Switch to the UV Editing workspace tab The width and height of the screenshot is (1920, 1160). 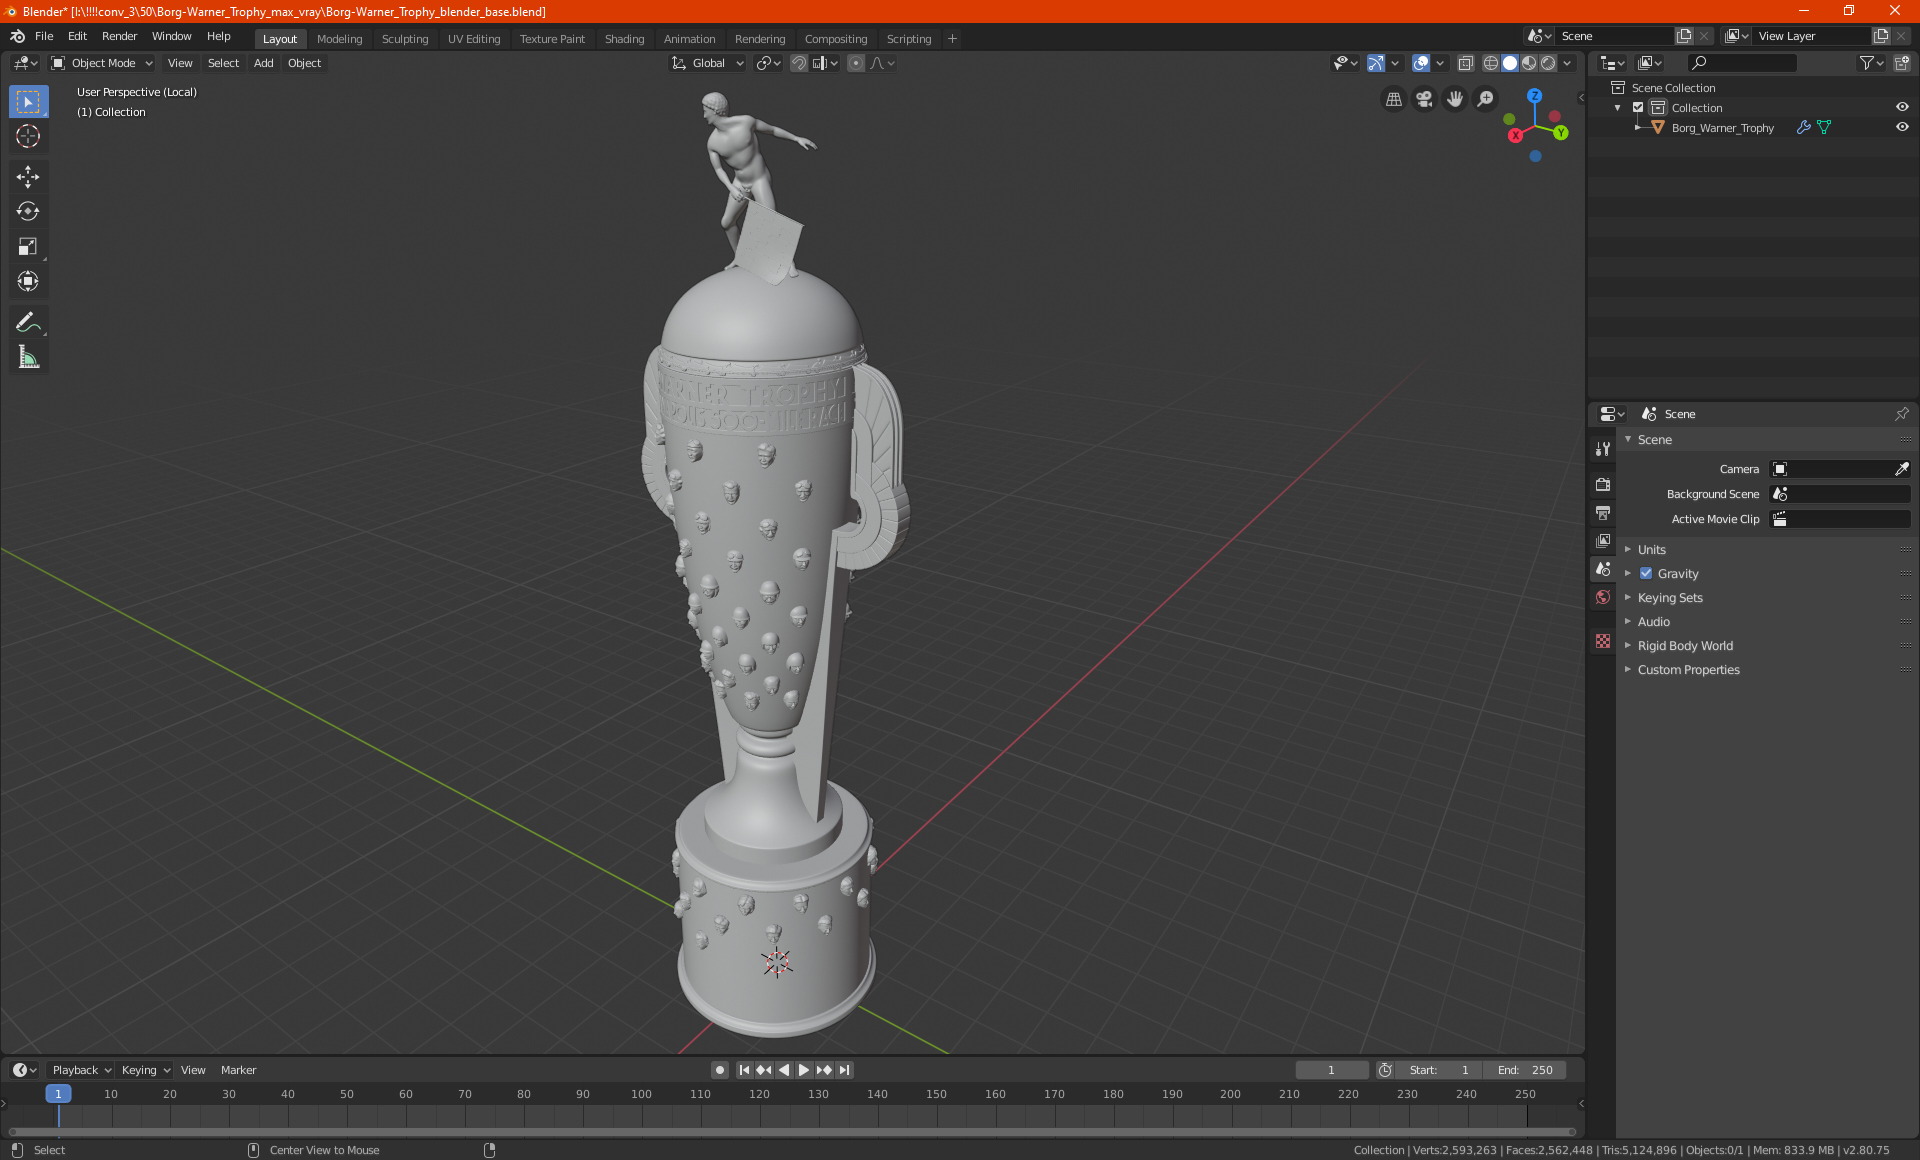[474, 39]
